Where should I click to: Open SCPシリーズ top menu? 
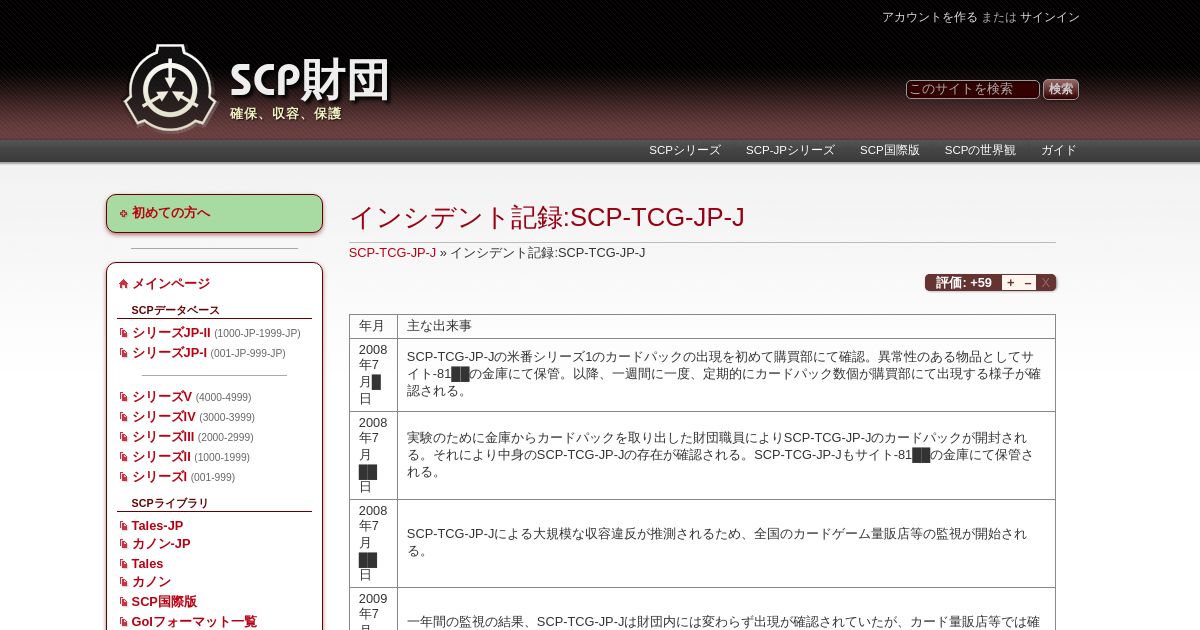pyautogui.click(x=685, y=150)
